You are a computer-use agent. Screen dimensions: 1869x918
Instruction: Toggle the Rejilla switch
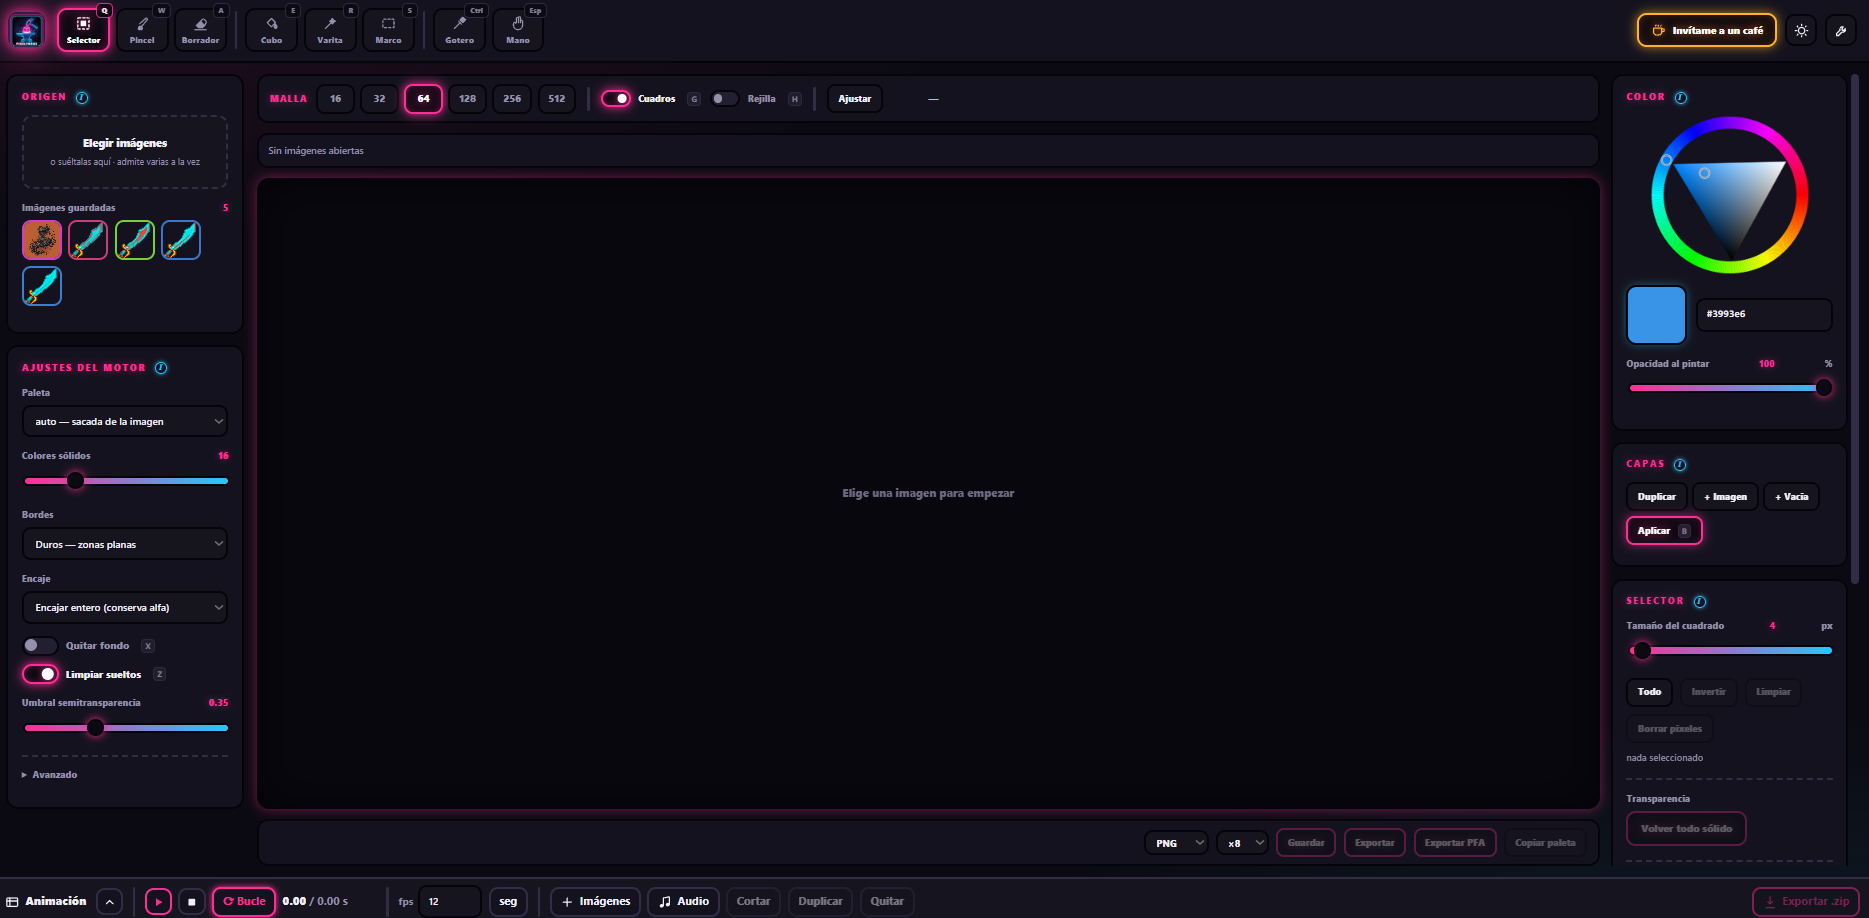[x=724, y=98]
